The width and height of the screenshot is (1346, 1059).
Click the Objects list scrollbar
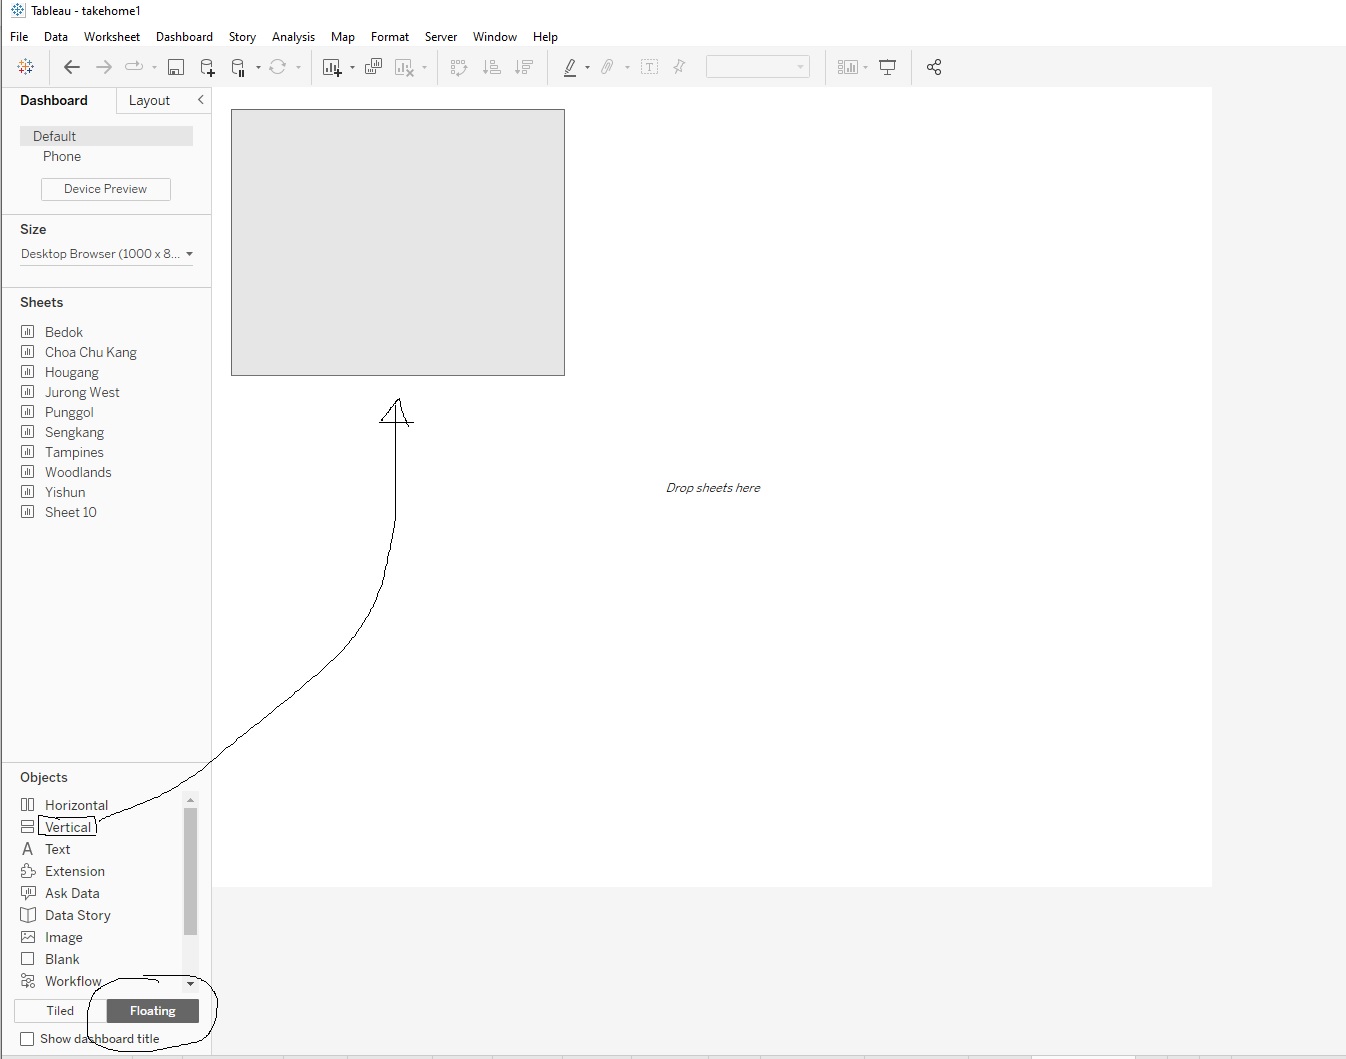click(190, 870)
